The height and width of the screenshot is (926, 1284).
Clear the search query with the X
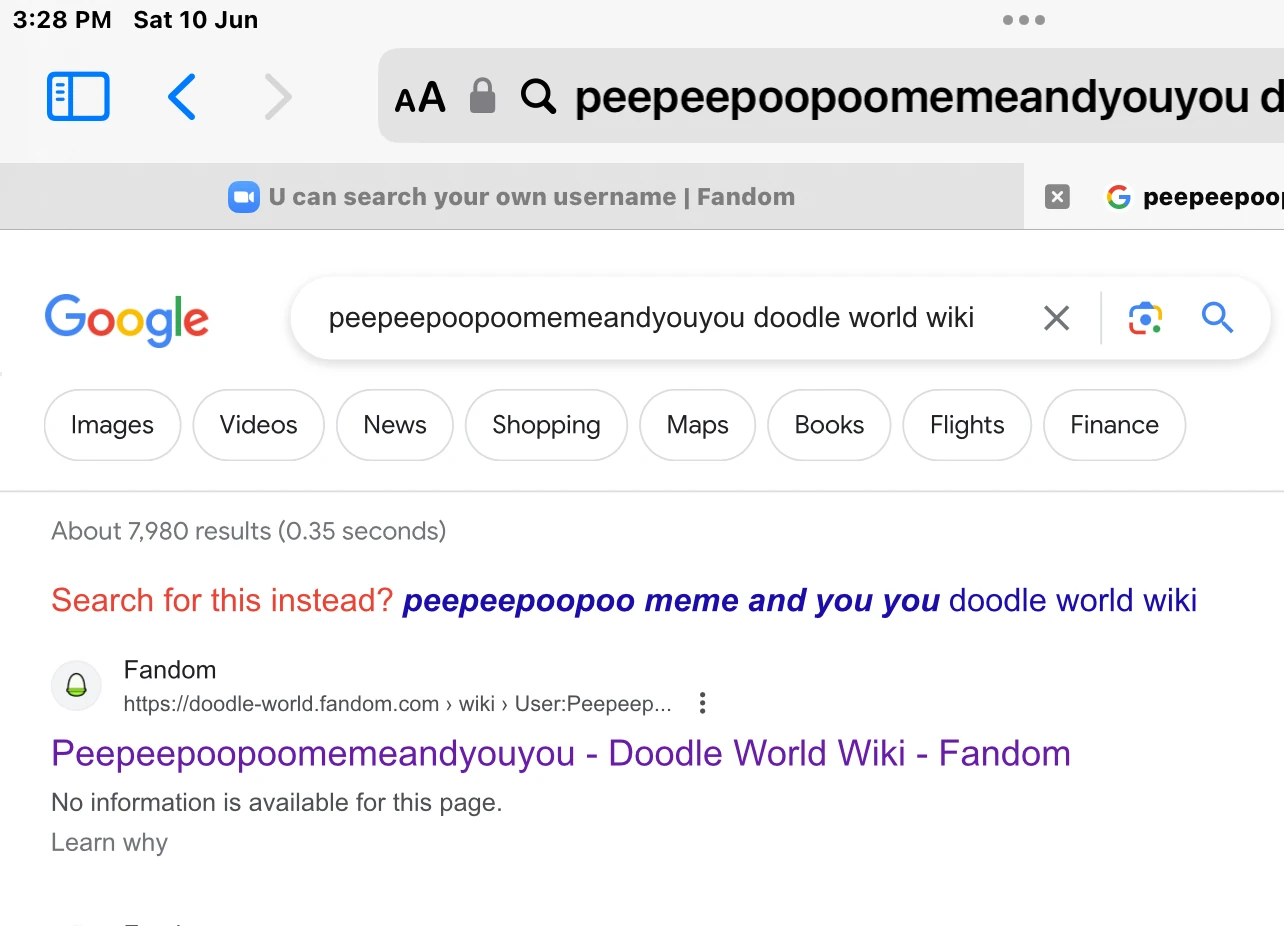click(x=1055, y=317)
